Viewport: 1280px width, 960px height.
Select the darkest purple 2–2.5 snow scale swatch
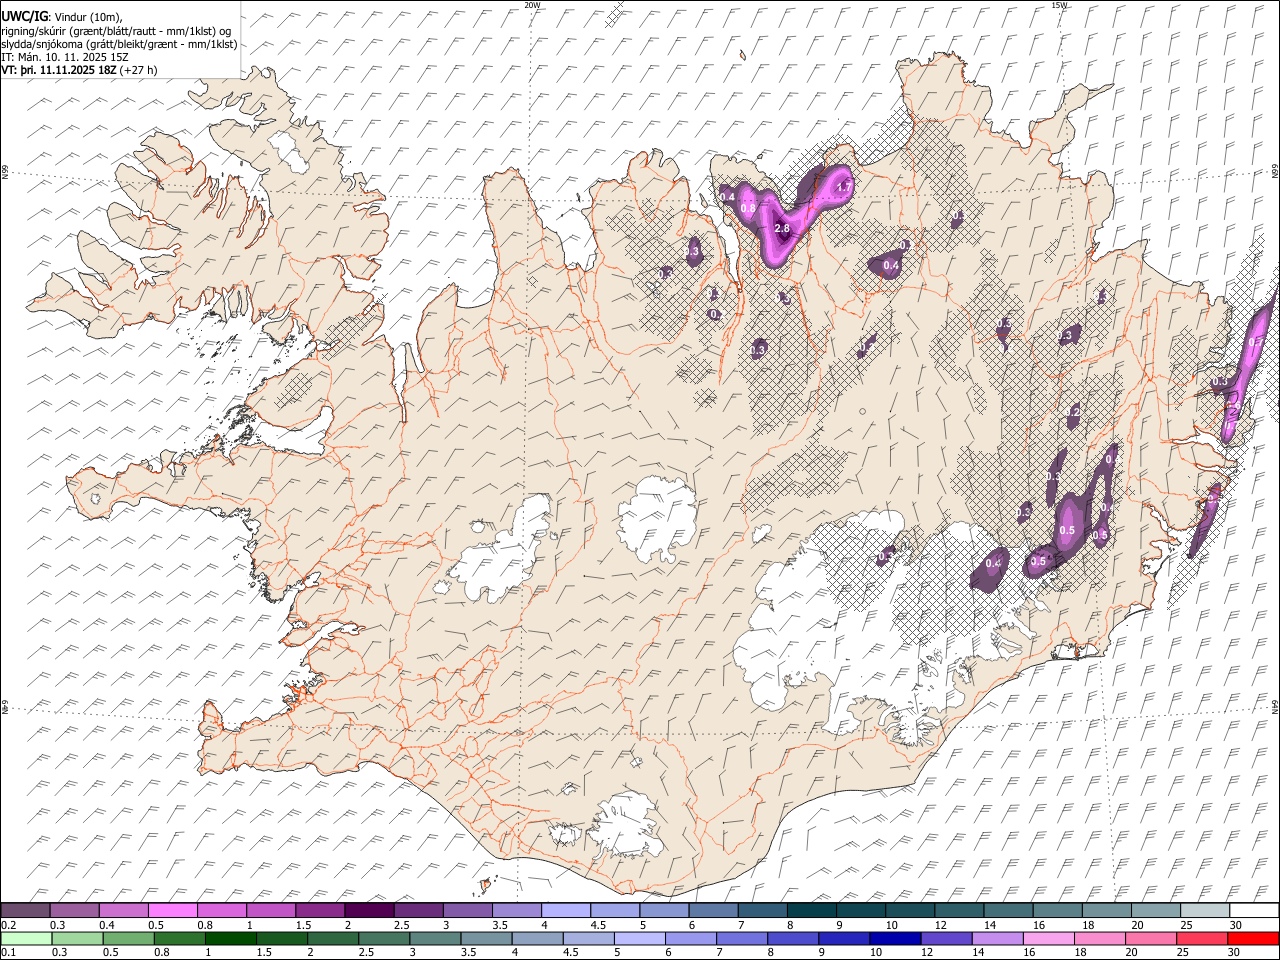coord(369,911)
